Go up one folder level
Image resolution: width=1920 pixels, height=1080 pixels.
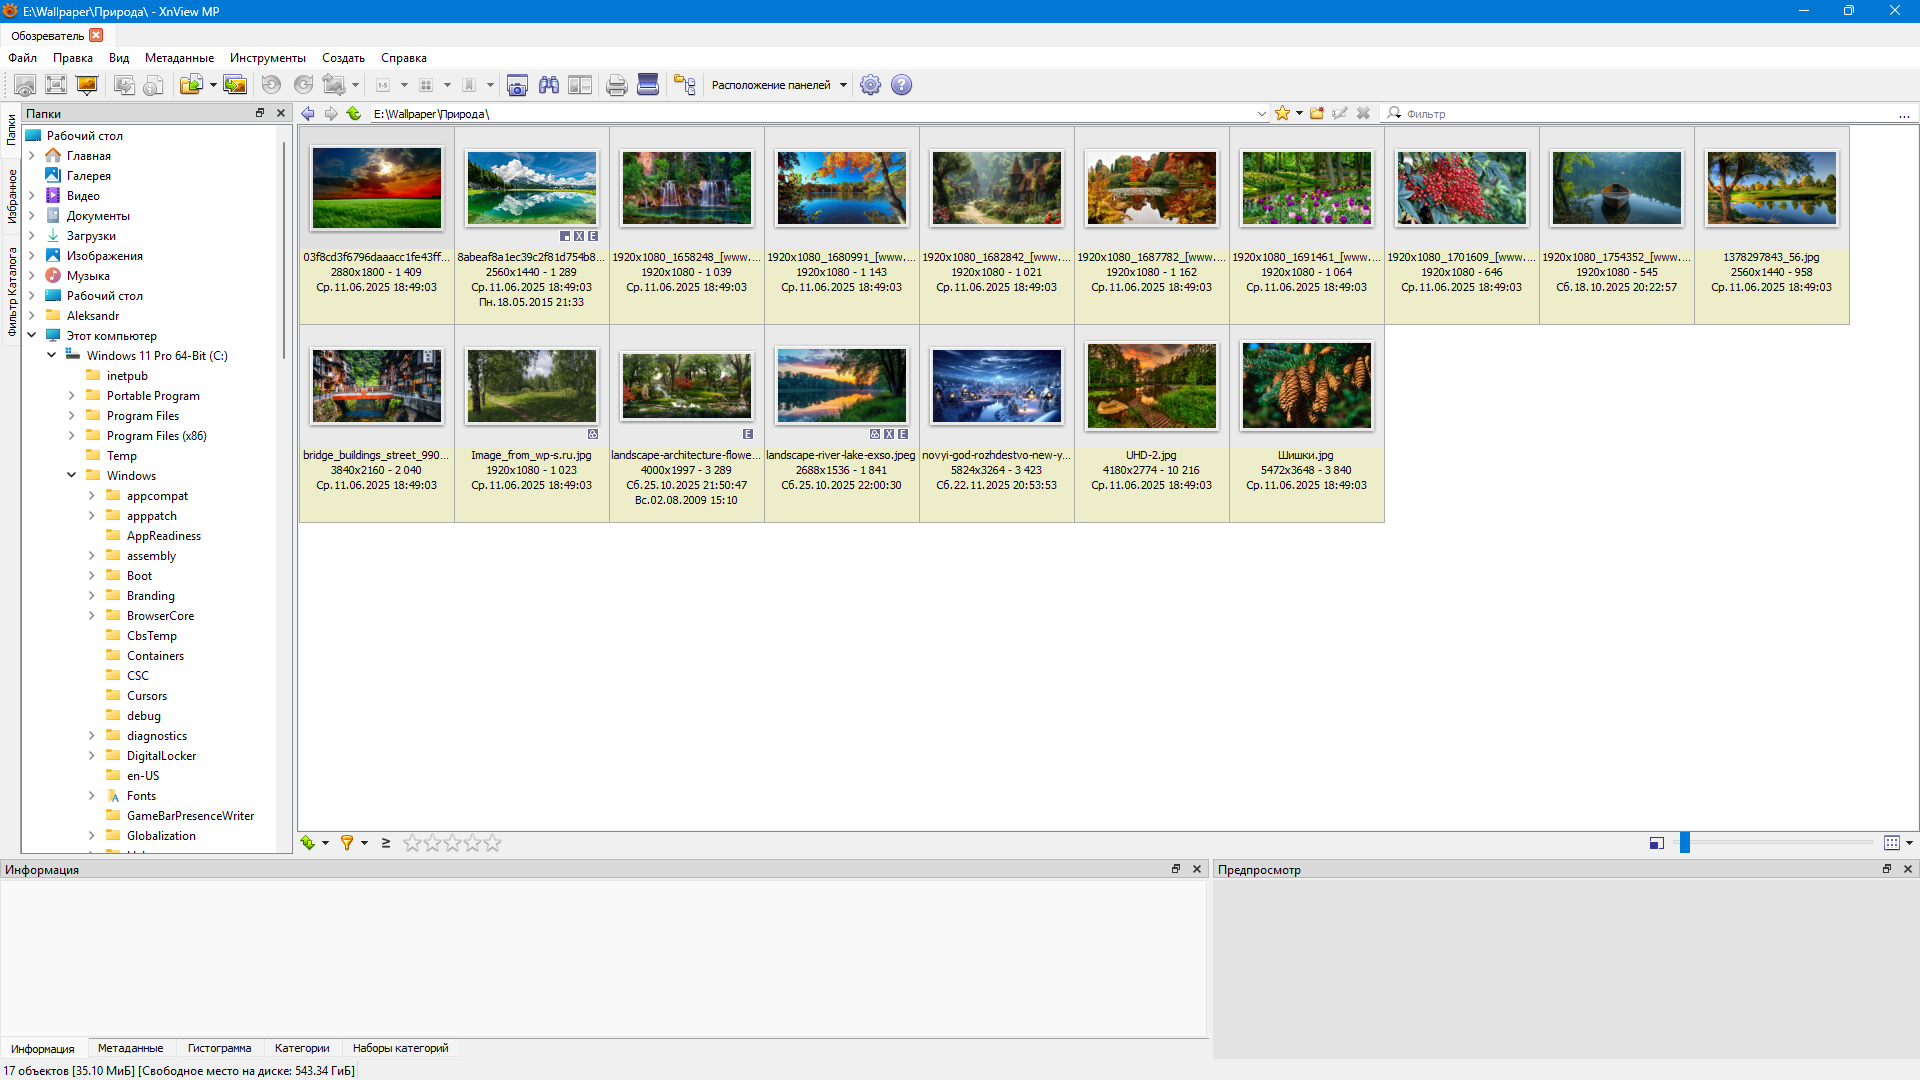pos(354,114)
